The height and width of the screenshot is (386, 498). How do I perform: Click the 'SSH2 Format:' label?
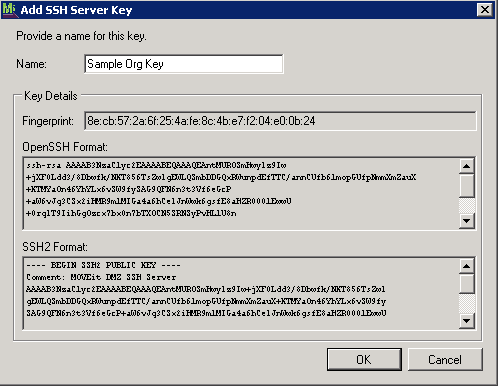point(55,247)
